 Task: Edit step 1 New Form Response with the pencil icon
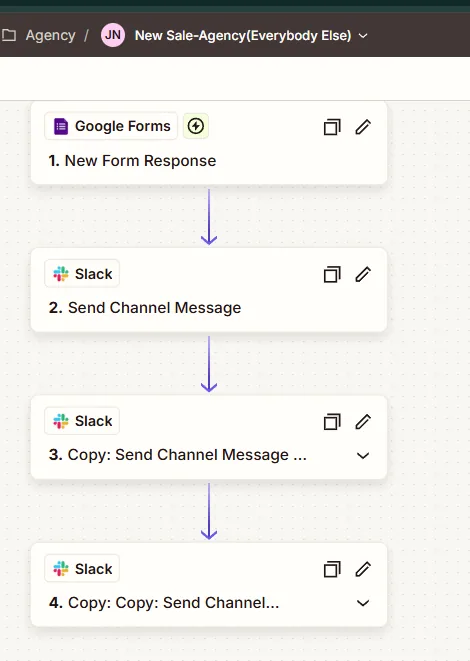(x=363, y=126)
